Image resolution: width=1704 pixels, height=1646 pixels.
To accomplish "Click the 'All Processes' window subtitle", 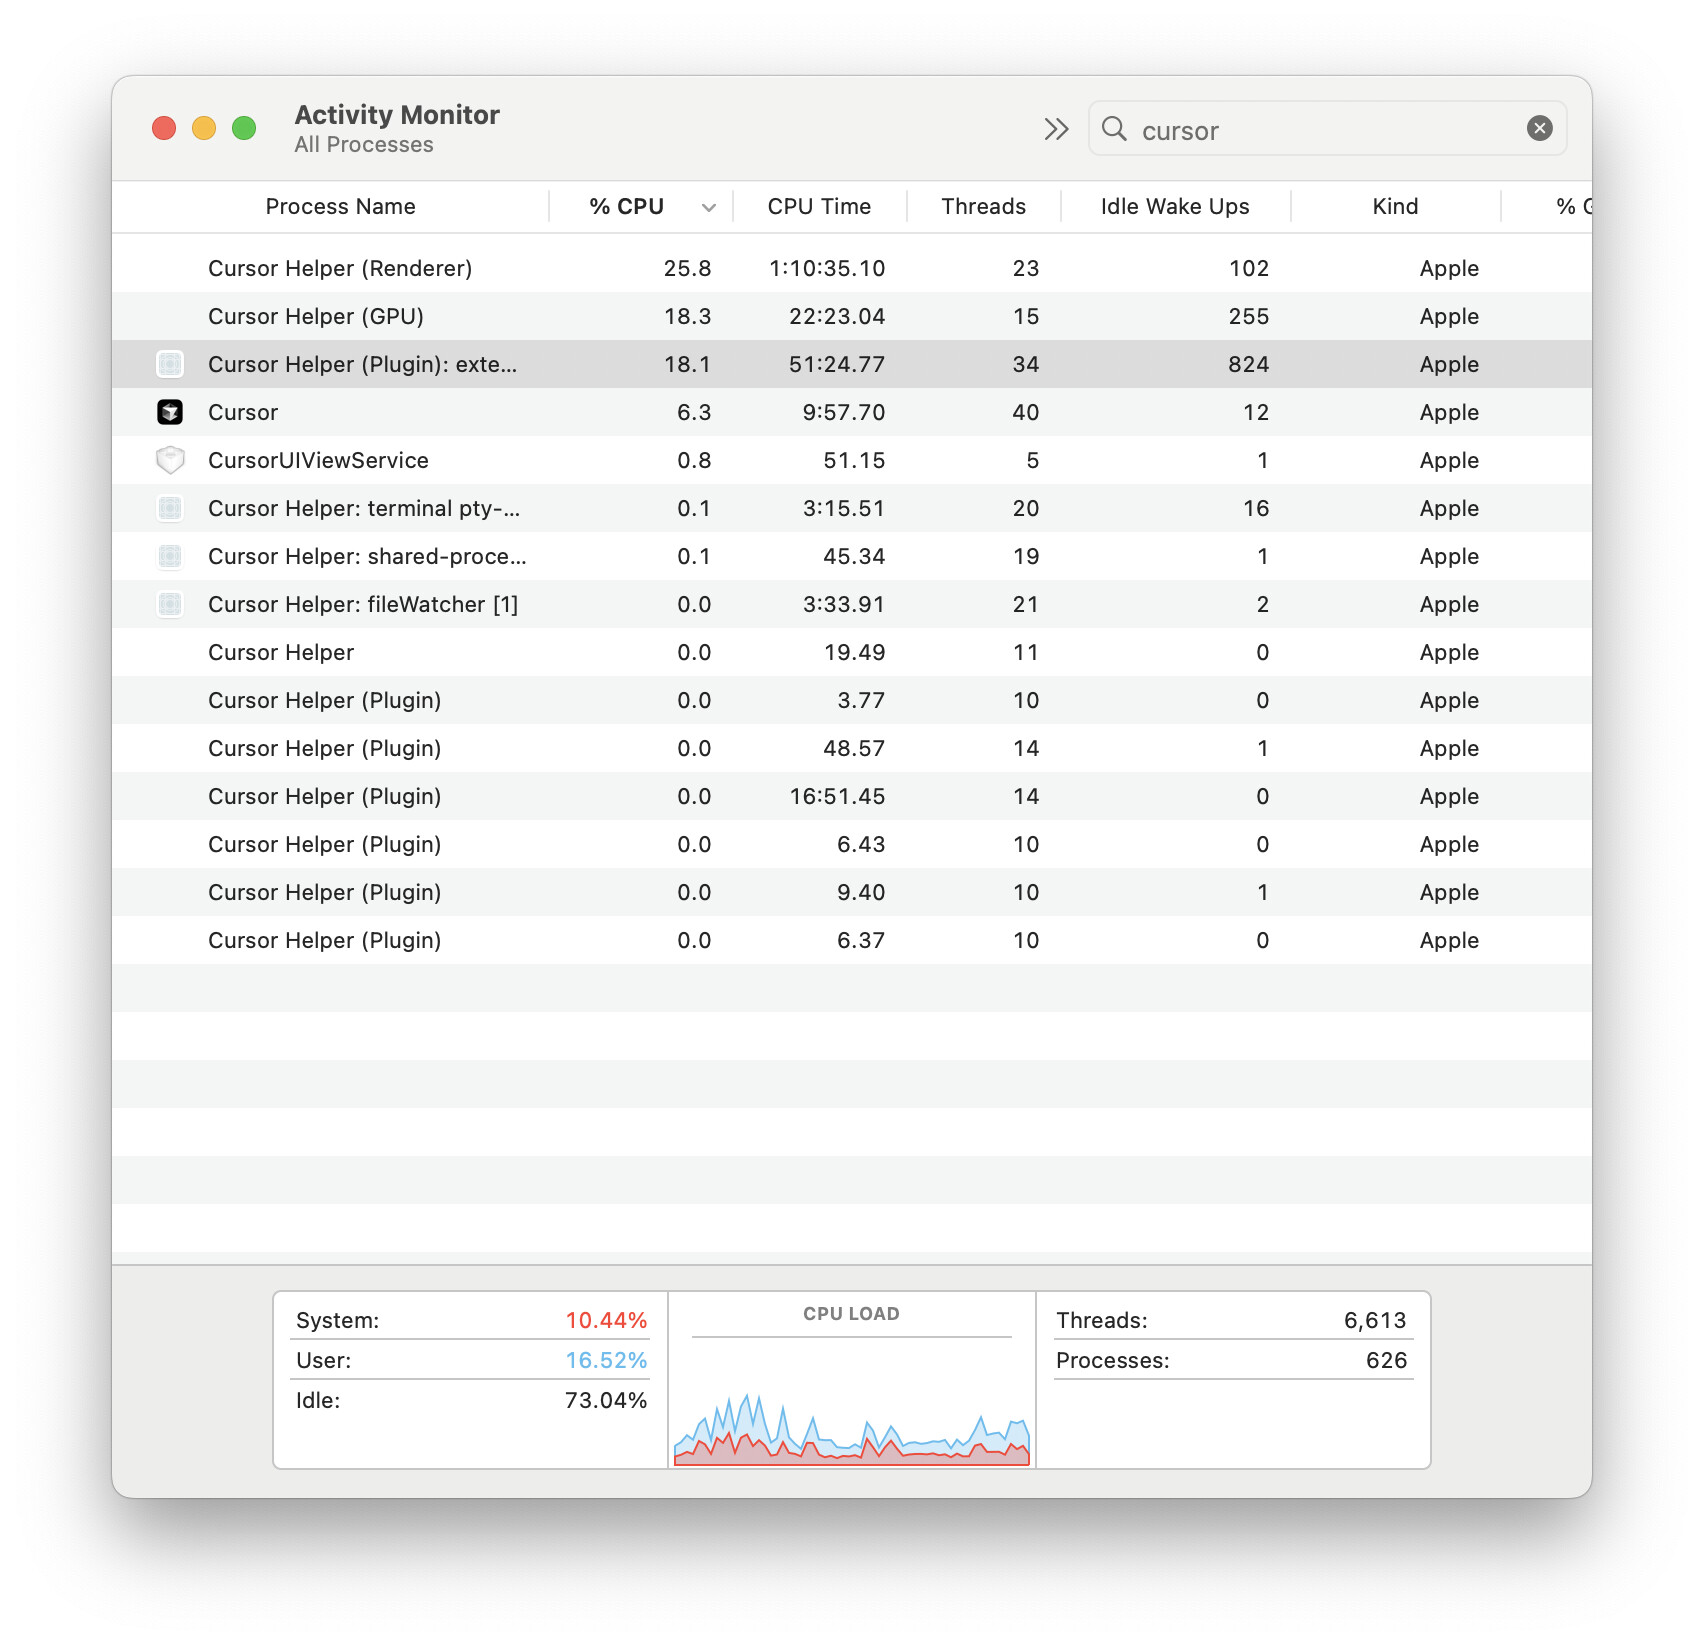I will (364, 144).
